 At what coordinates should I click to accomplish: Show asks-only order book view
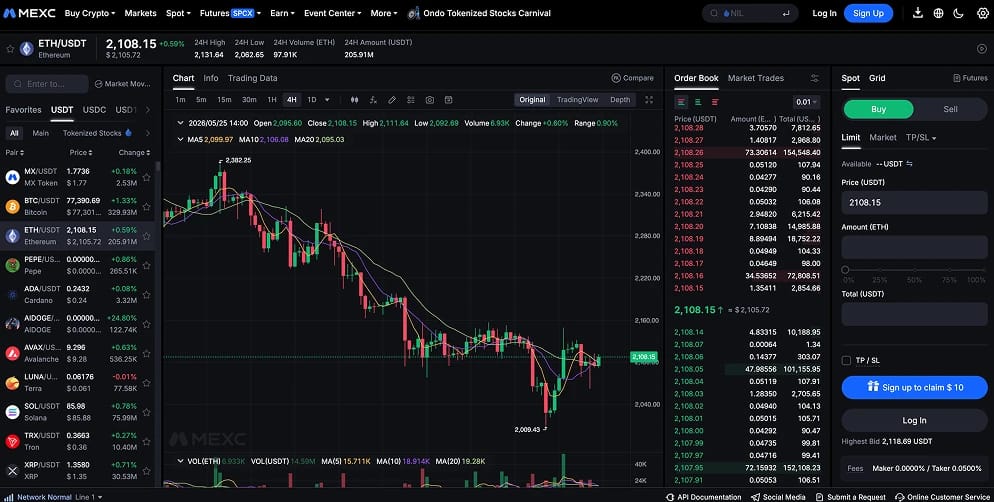pyautogui.click(x=715, y=102)
